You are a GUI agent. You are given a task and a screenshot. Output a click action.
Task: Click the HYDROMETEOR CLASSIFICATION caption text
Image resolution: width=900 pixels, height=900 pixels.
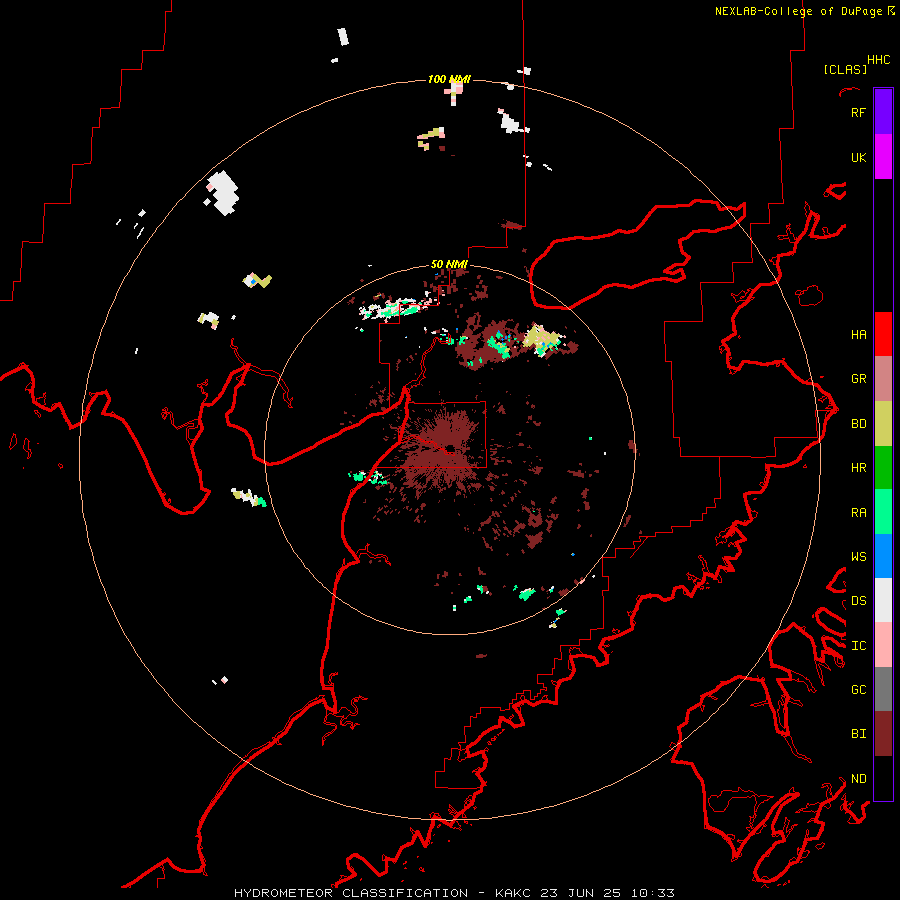coord(351,893)
